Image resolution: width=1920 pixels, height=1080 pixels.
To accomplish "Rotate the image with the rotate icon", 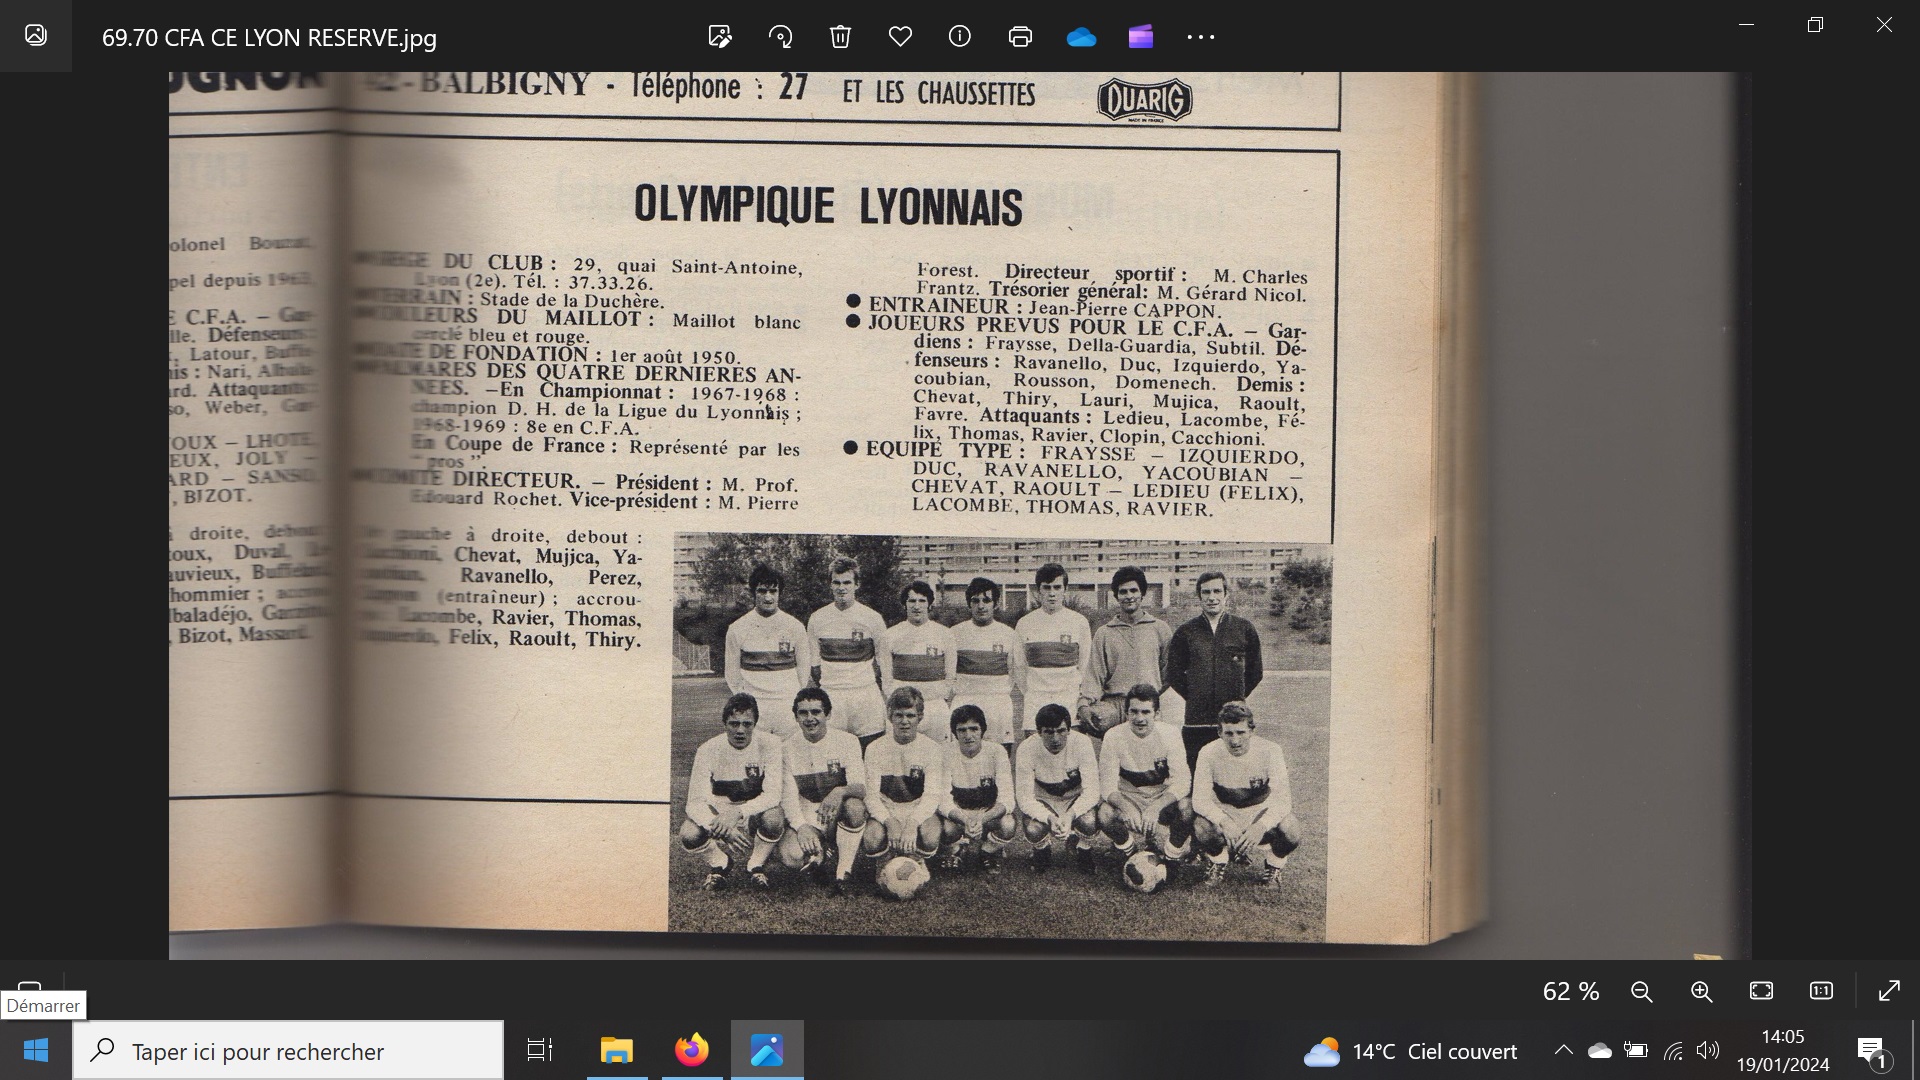I will 780,37.
